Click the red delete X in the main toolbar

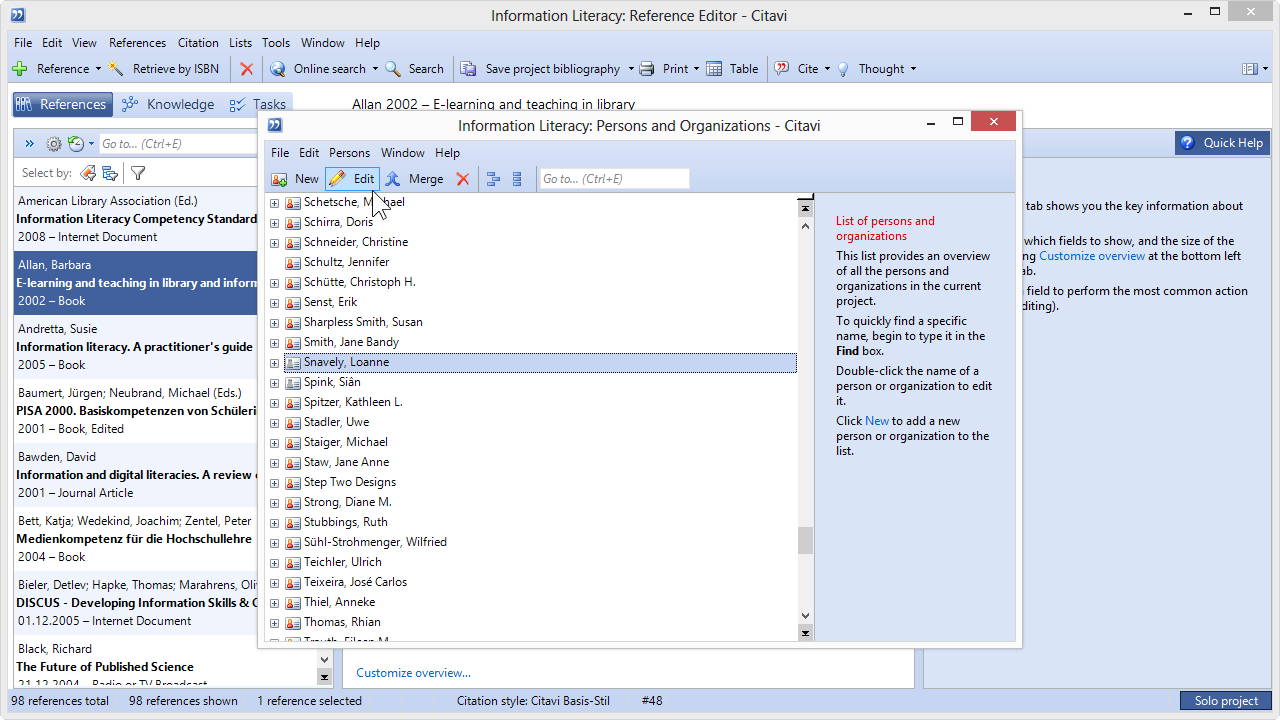[247, 69]
